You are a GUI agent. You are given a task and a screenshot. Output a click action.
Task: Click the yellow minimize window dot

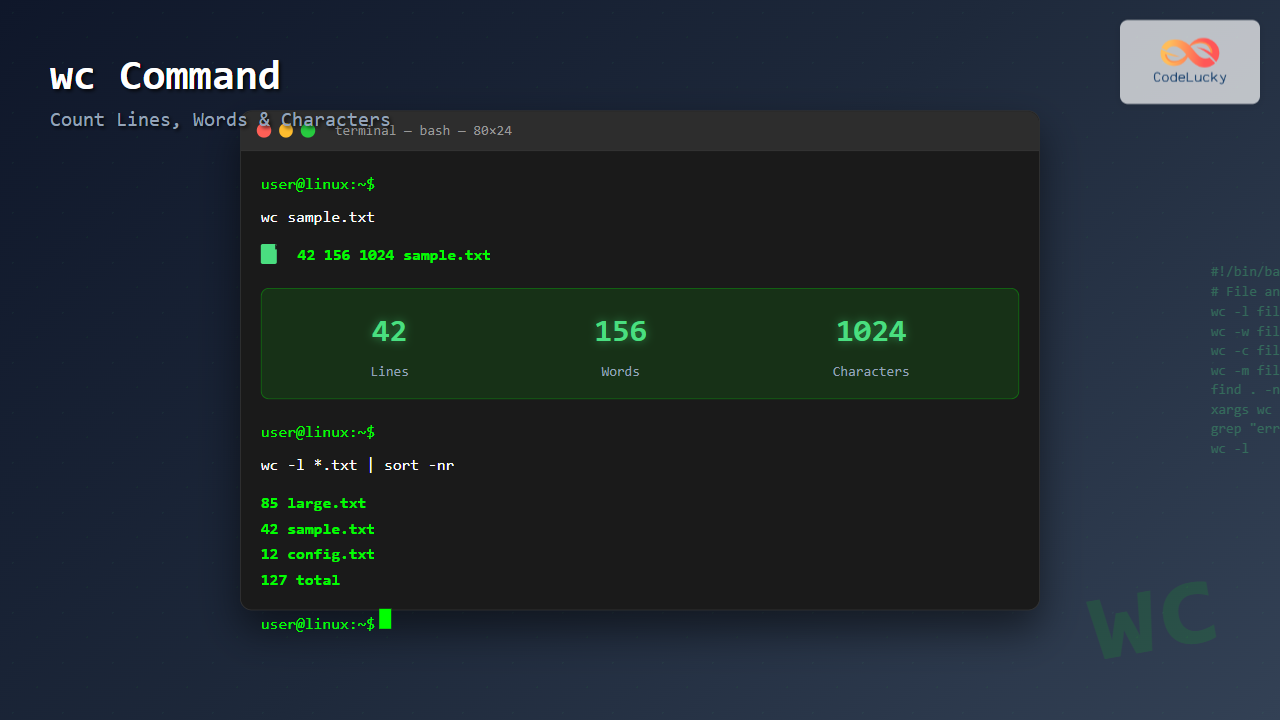pos(286,131)
